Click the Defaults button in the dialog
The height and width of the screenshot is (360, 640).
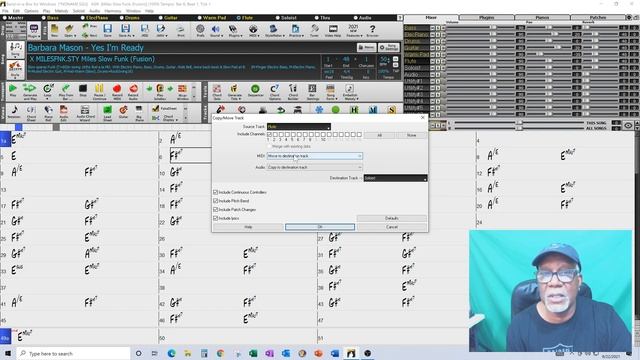392,218
